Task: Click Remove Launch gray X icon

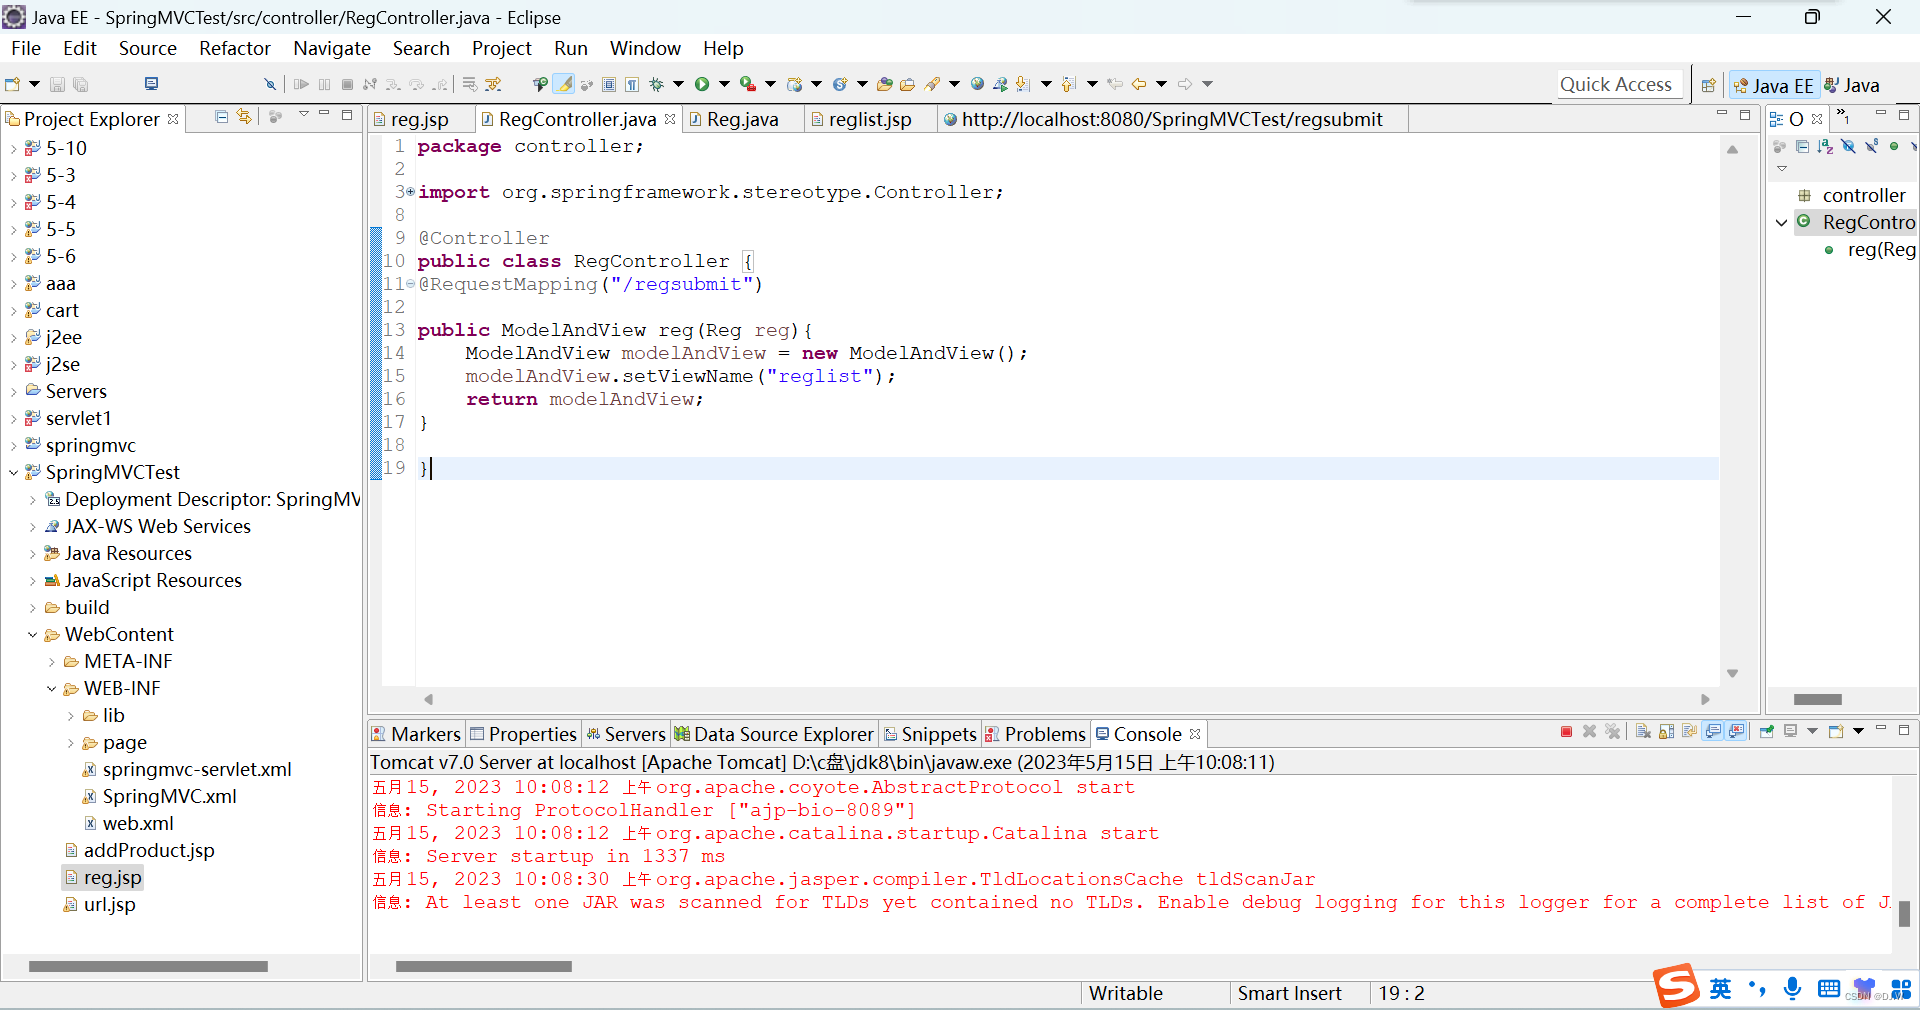Action: point(1589,732)
